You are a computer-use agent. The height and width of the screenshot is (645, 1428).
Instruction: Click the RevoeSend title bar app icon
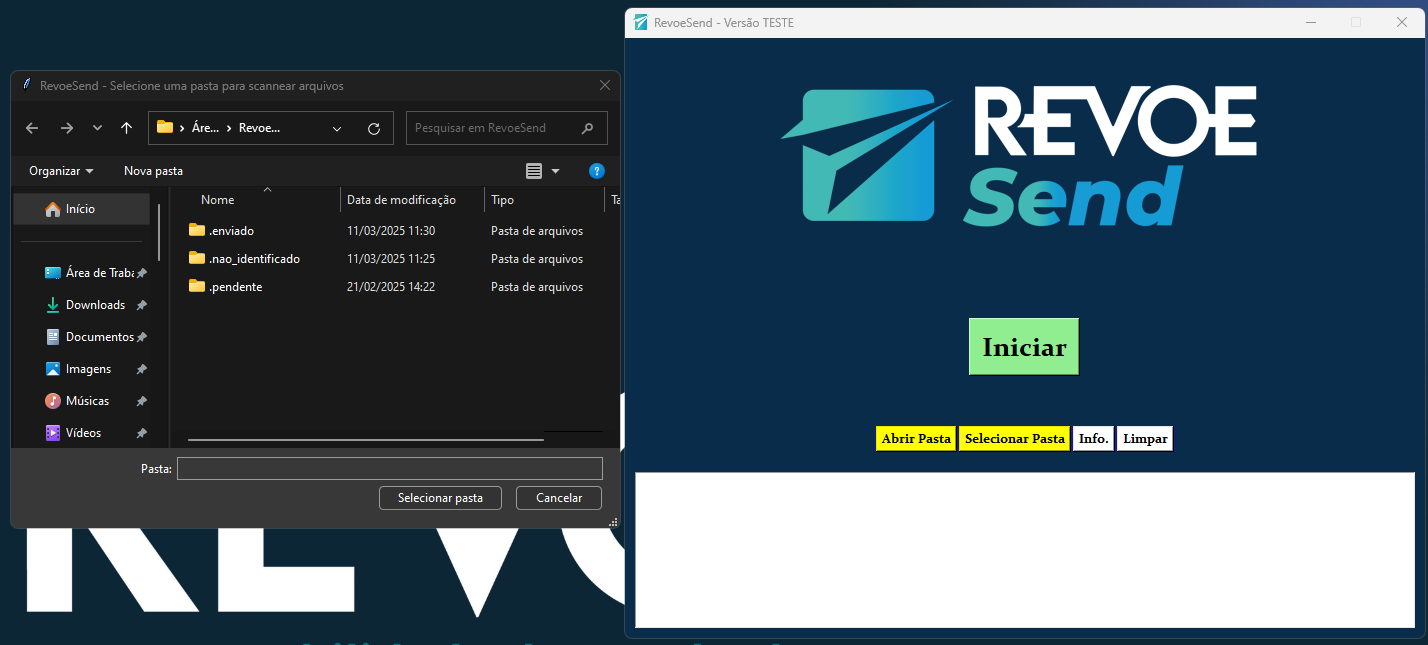pyautogui.click(x=641, y=22)
